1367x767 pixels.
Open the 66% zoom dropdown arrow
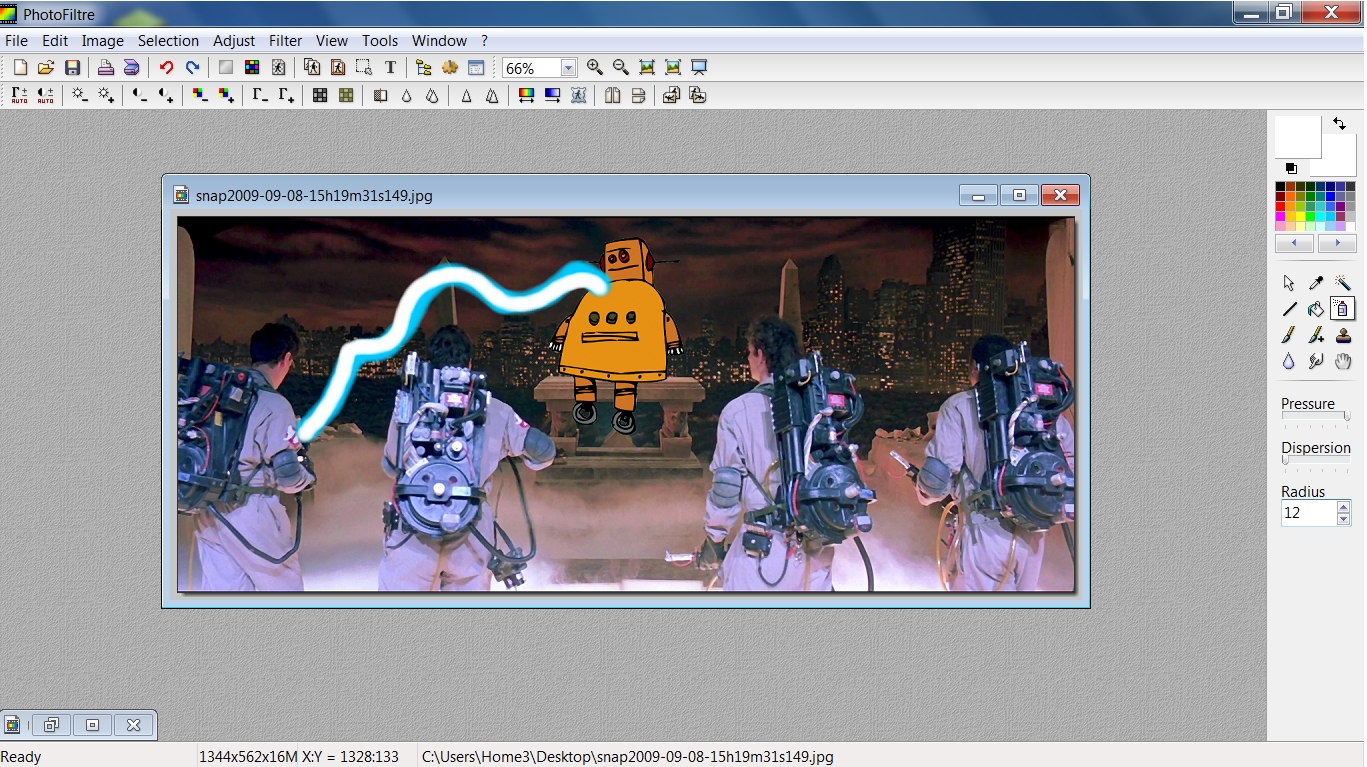[568, 68]
